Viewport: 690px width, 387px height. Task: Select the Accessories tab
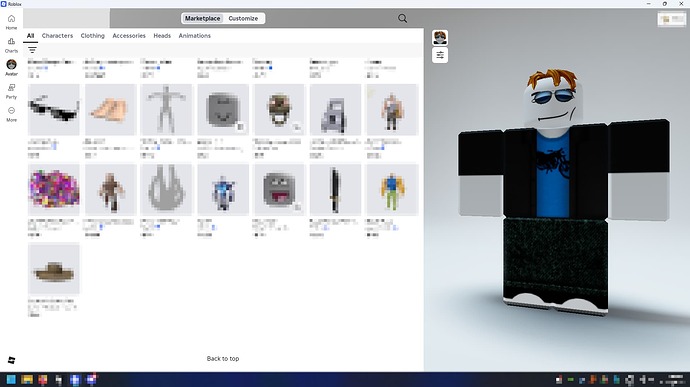[129, 36]
